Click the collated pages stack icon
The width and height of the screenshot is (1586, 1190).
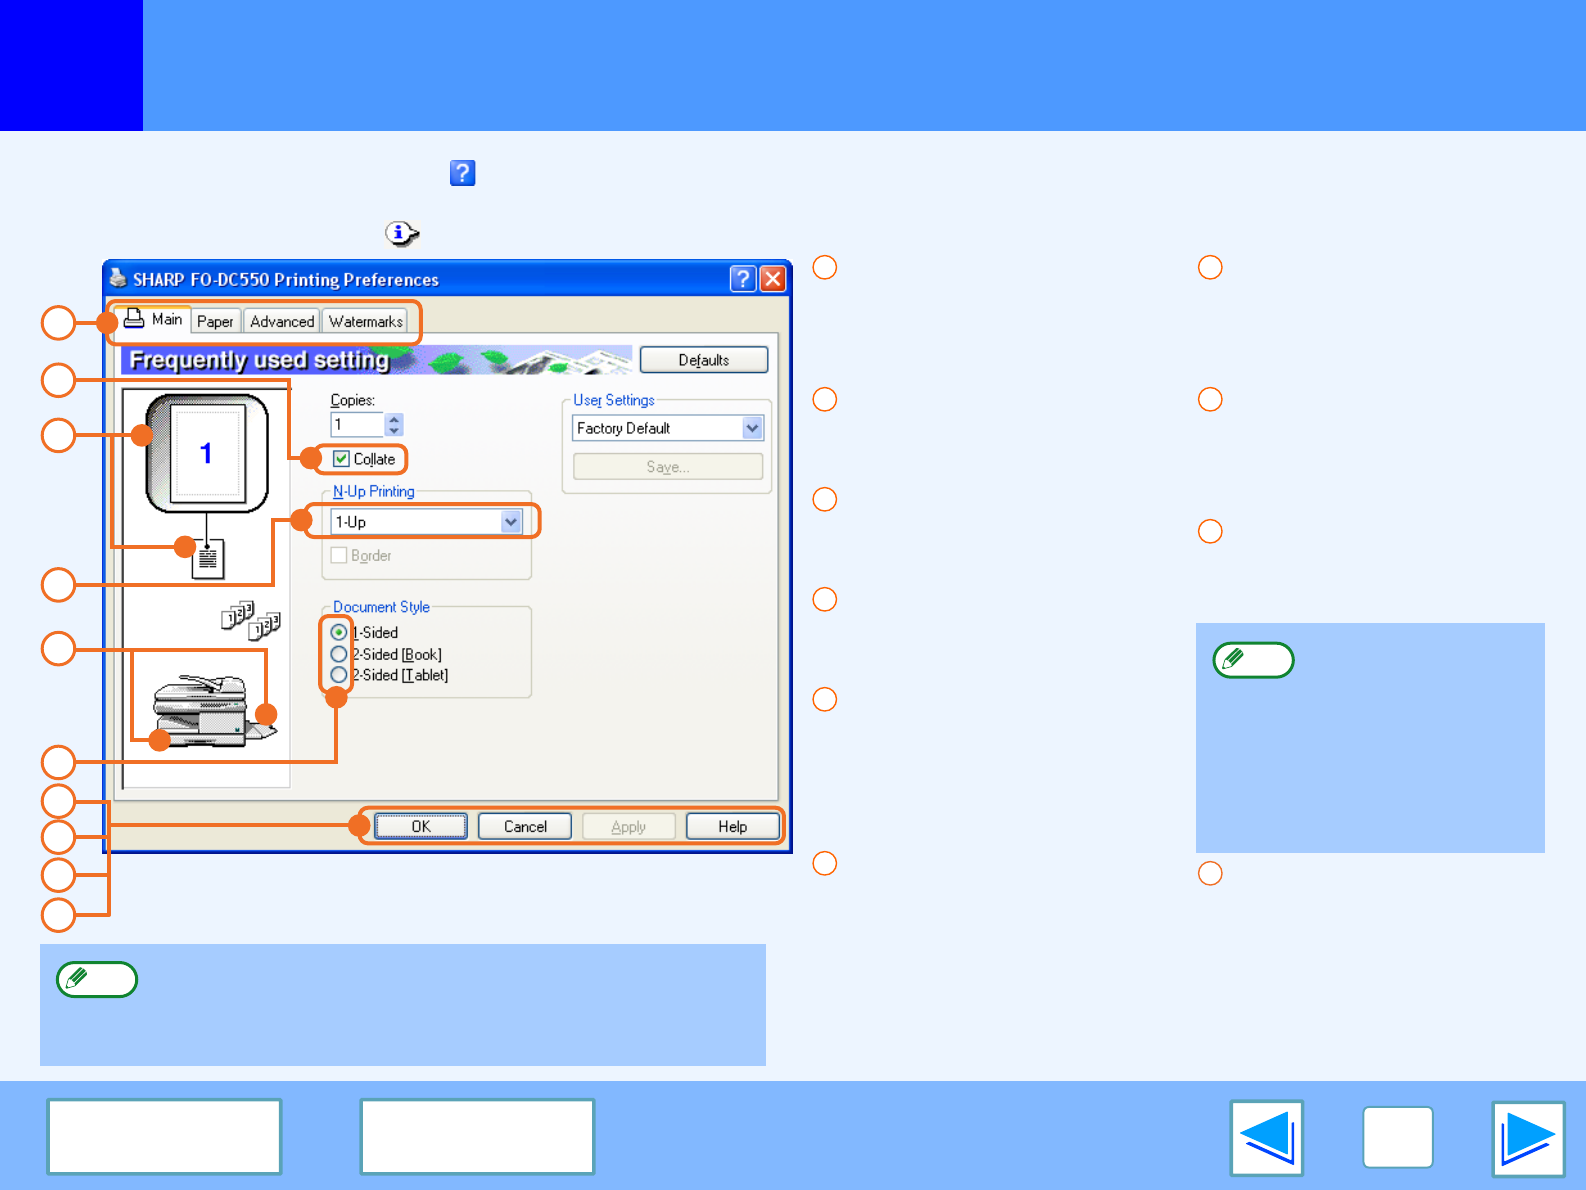click(250, 619)
